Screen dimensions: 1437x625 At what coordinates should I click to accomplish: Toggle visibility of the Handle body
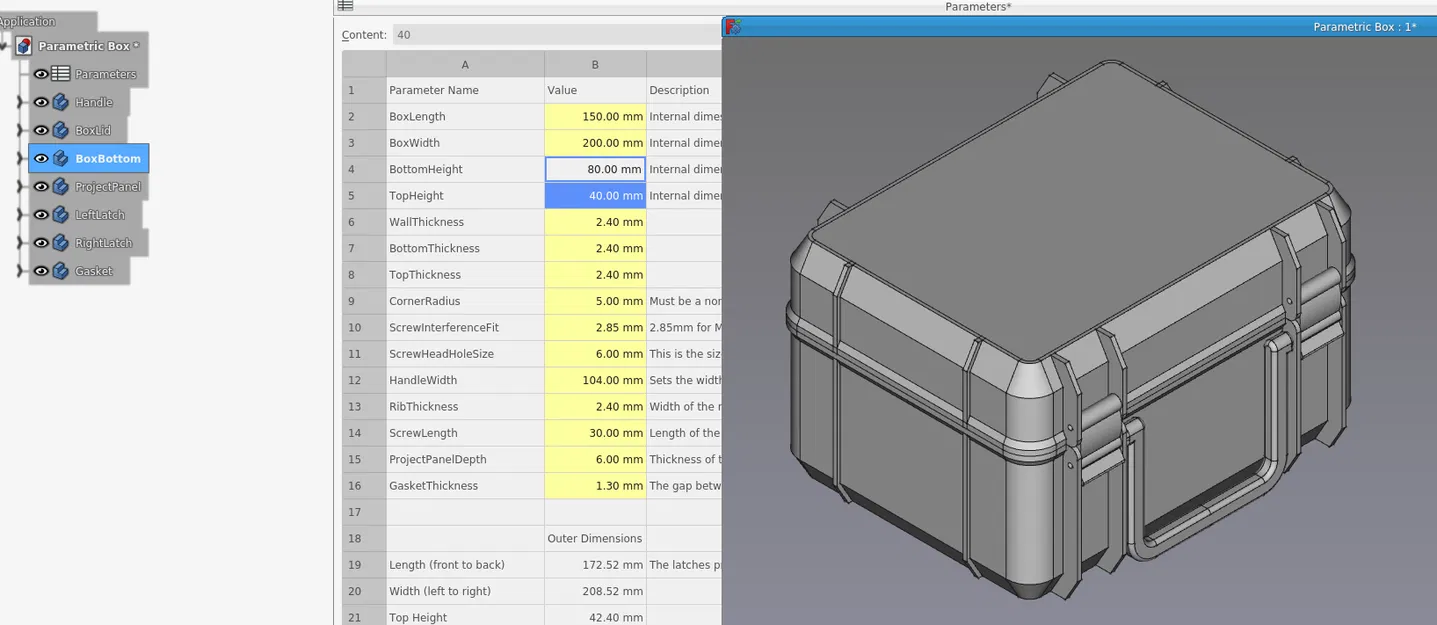pos(41,101)
